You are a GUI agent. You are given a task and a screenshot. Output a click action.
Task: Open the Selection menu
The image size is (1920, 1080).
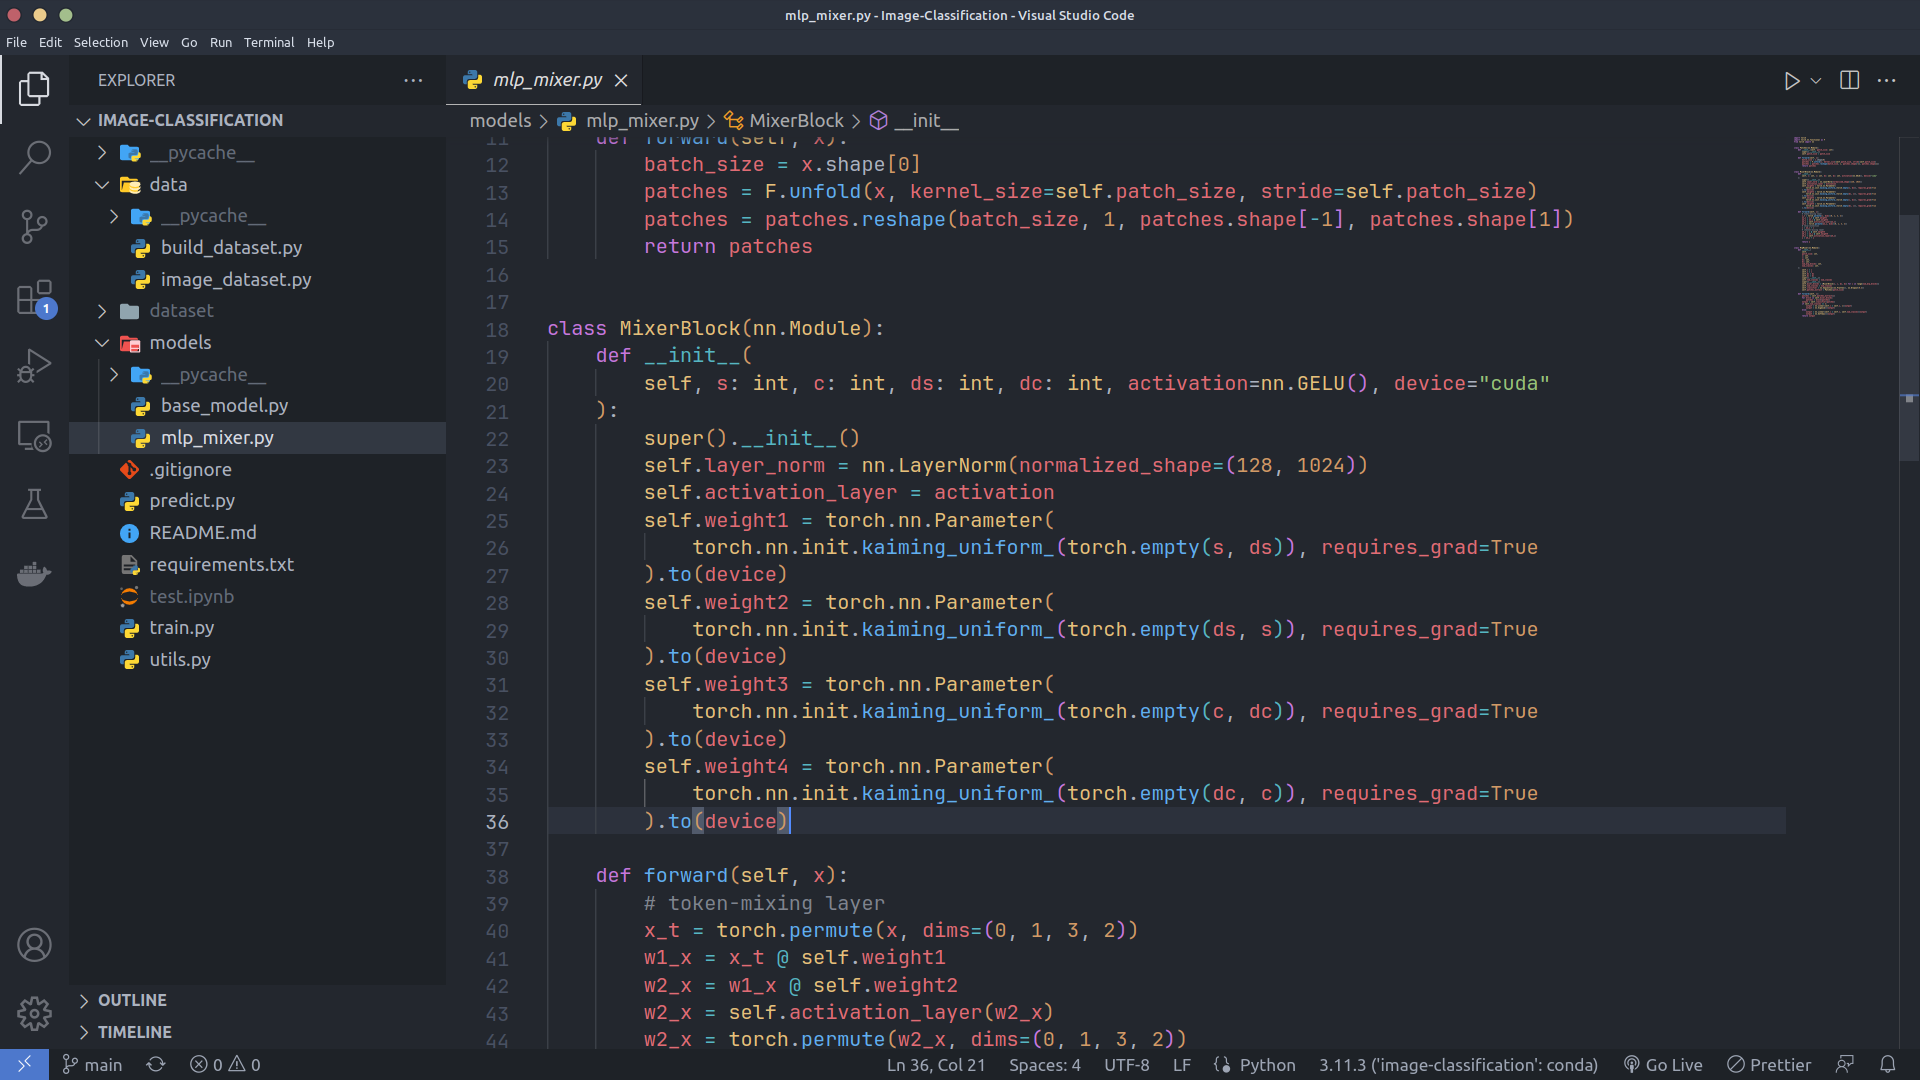click(x=100, y=42)
